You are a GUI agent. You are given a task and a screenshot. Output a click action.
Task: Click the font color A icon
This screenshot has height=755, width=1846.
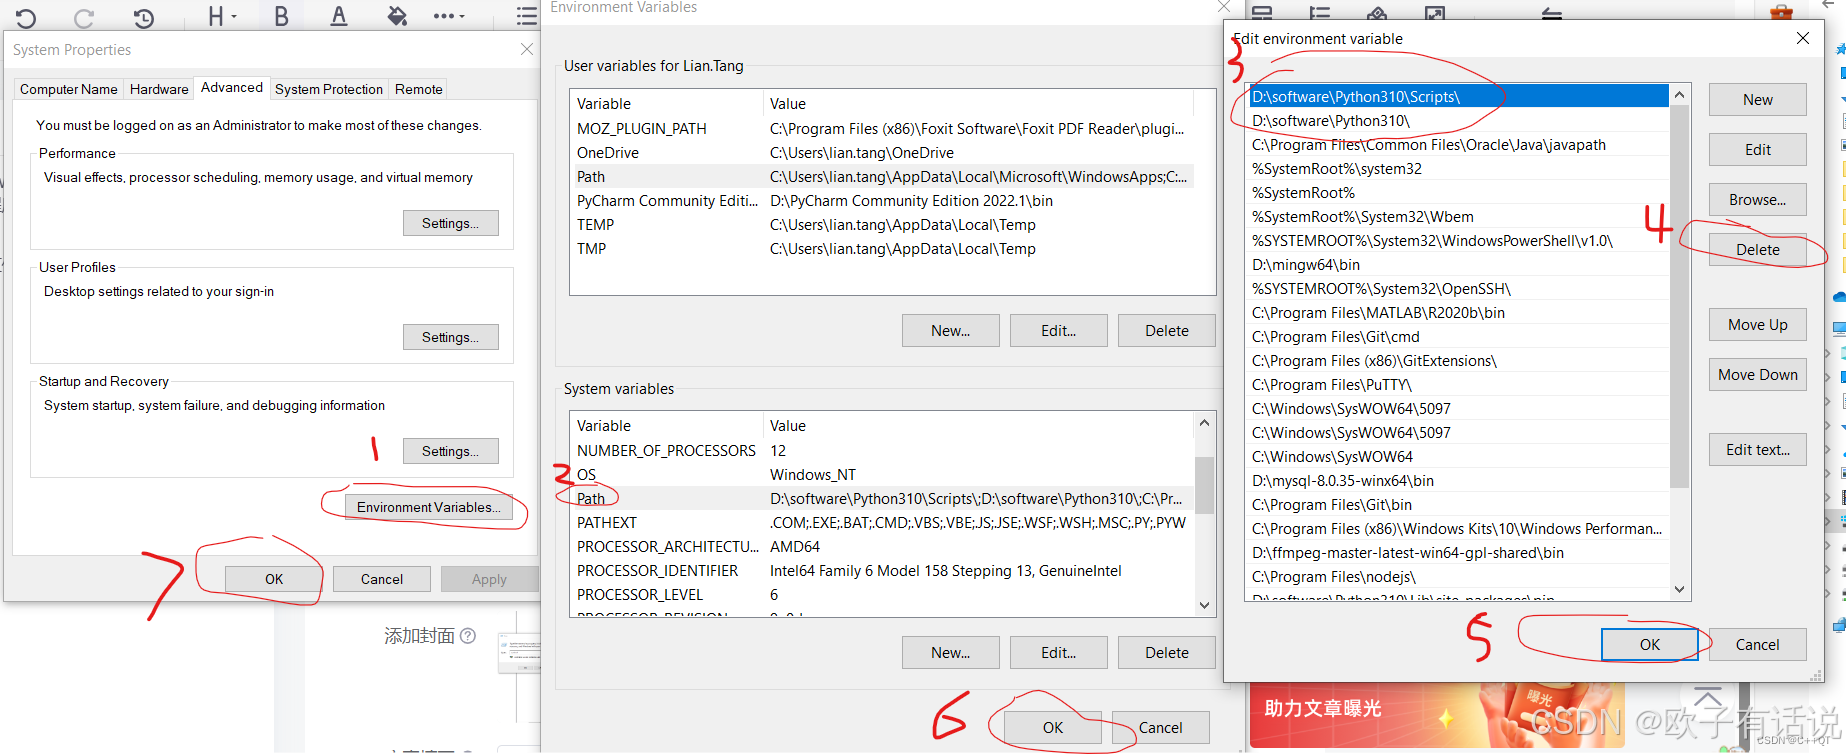point(339,16)
